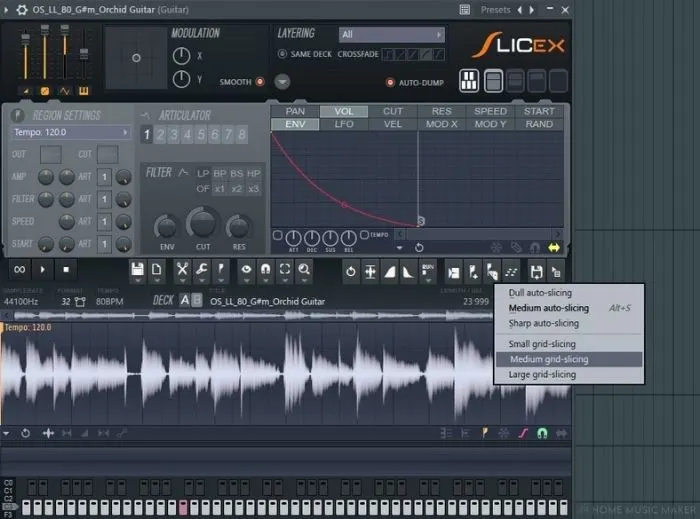Choose Medium grid-slicing
Screen dimensions: 700x519
click(569, 359)
